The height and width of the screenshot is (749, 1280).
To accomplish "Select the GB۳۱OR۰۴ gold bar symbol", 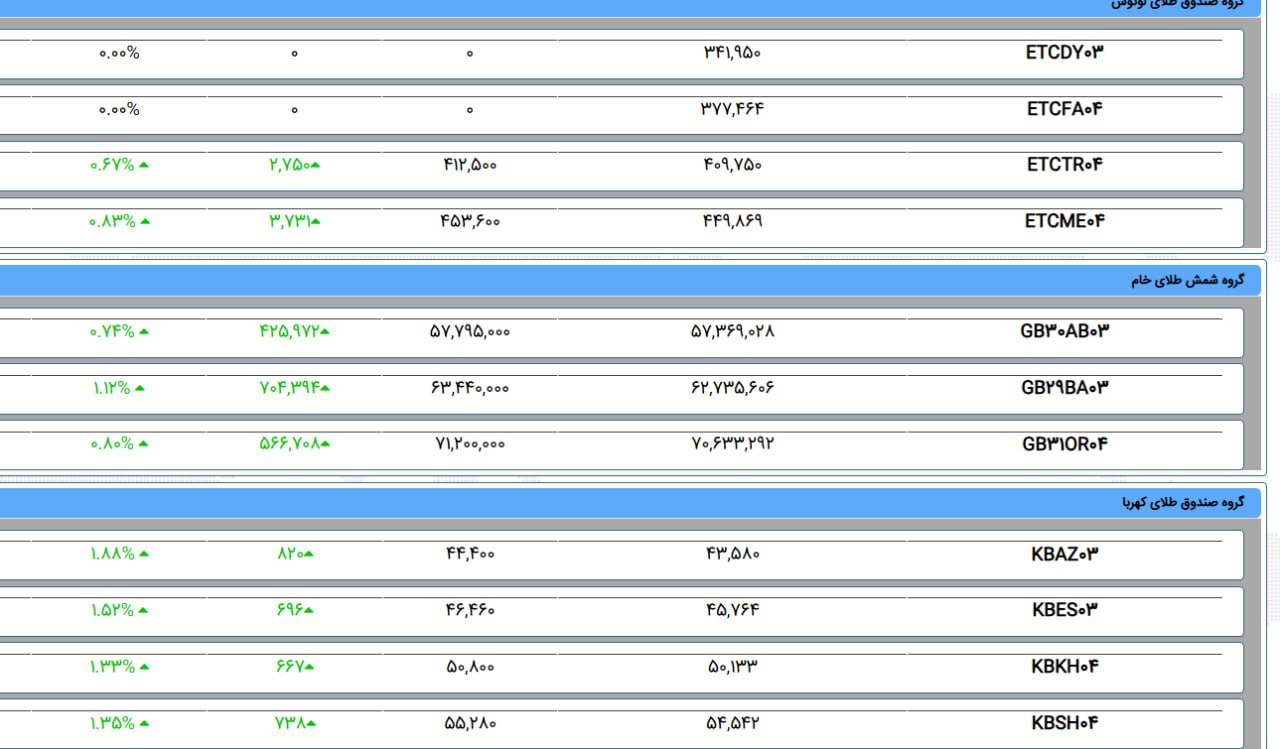I will coord(1065,444).
